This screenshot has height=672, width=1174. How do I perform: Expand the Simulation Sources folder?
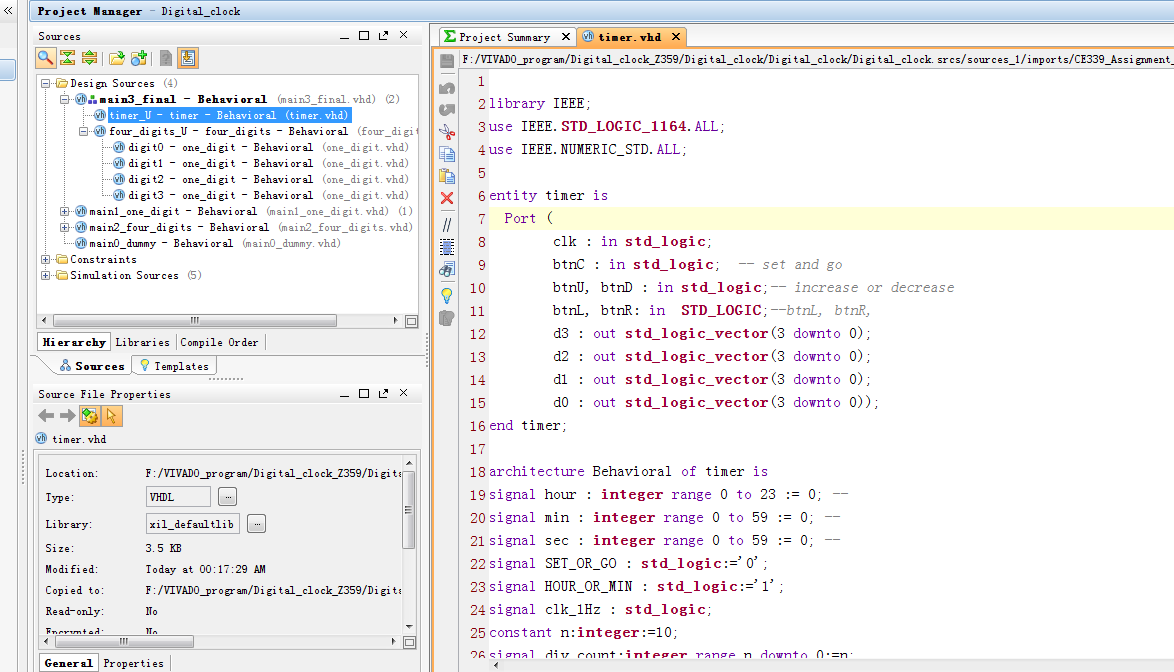[x=46, y=276]
